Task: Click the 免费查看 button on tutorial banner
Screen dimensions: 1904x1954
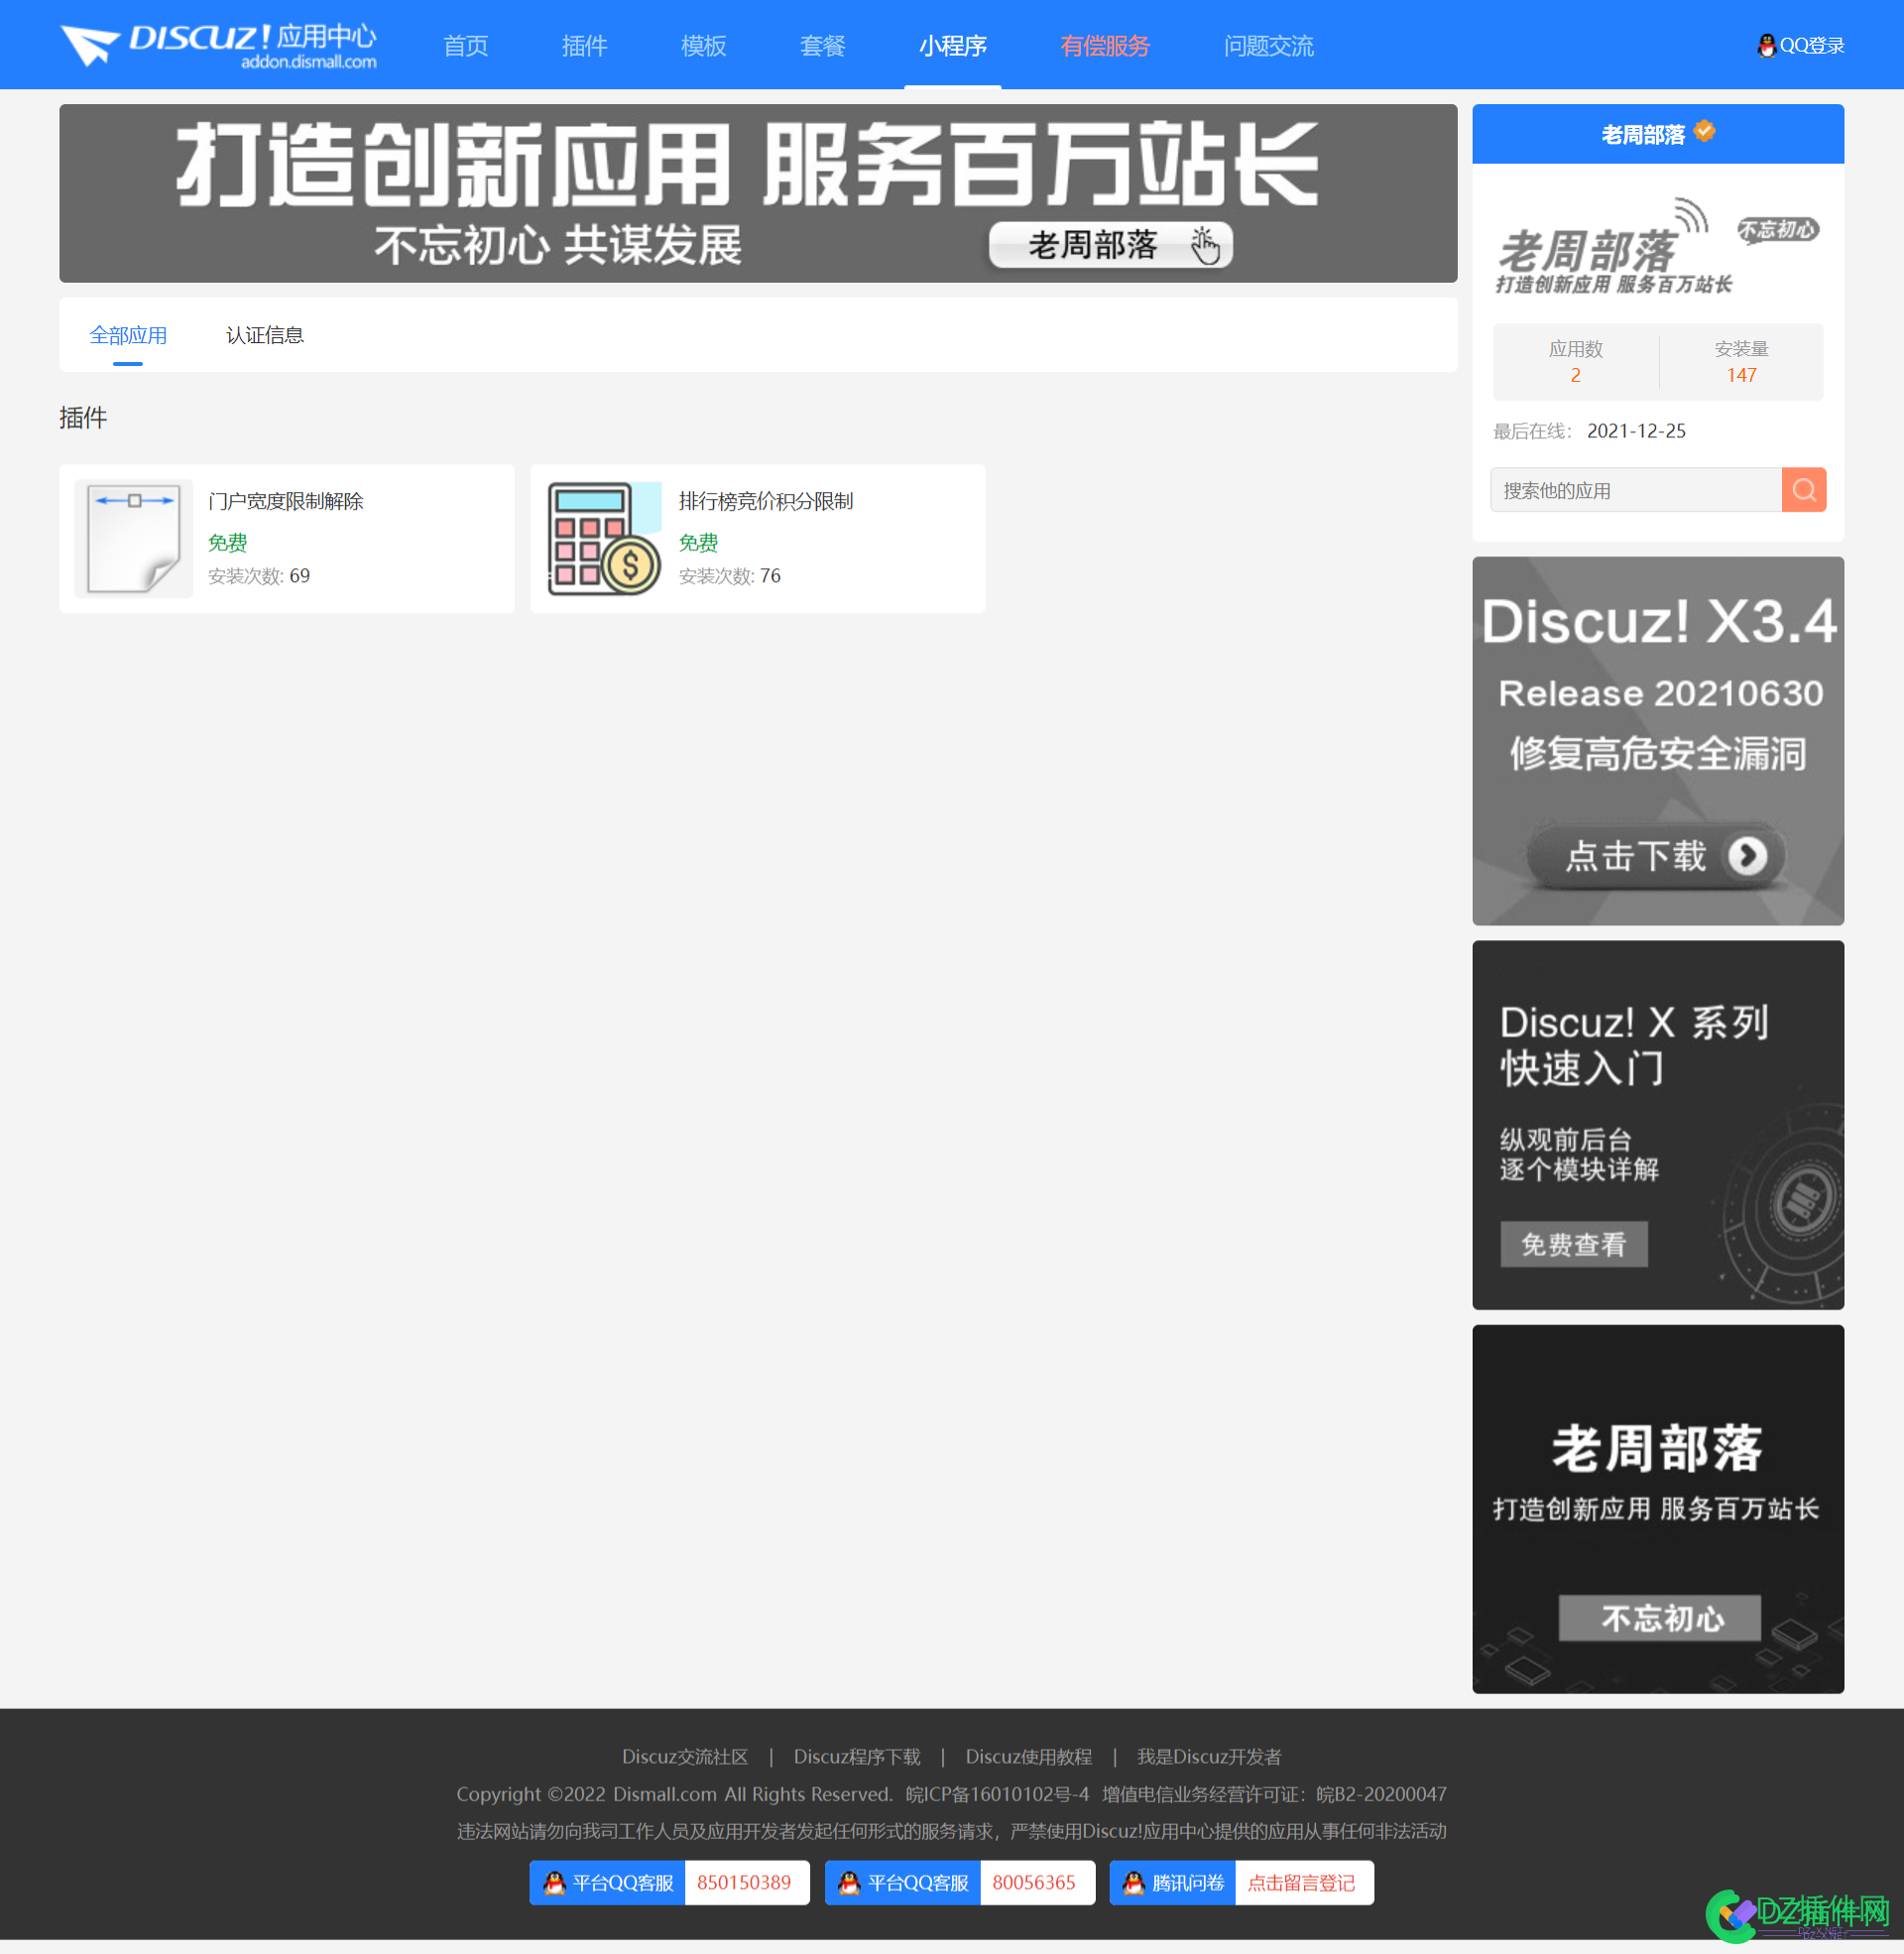Action: coord(1574,1244)
